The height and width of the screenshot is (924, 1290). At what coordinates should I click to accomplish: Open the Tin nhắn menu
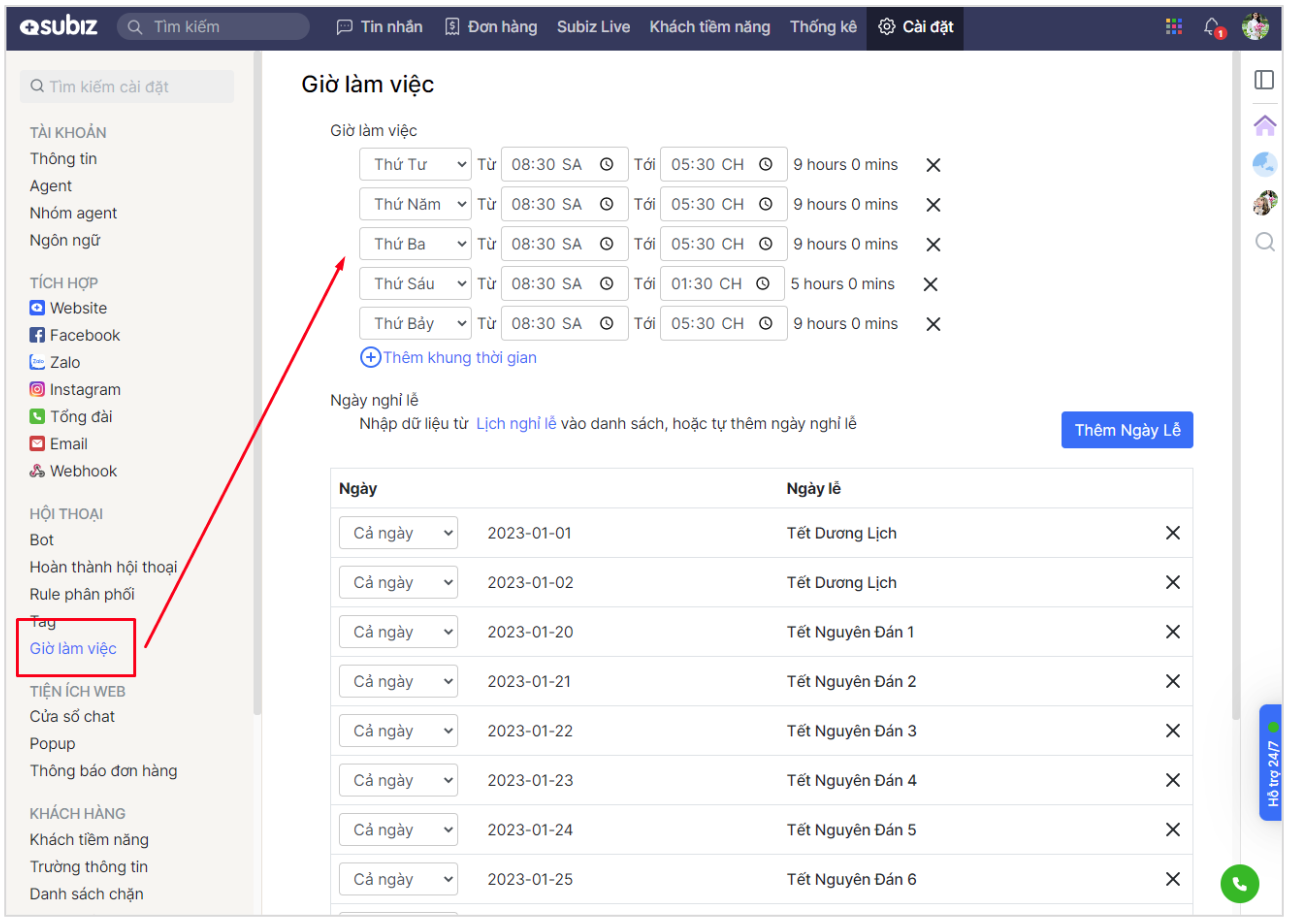379,27
